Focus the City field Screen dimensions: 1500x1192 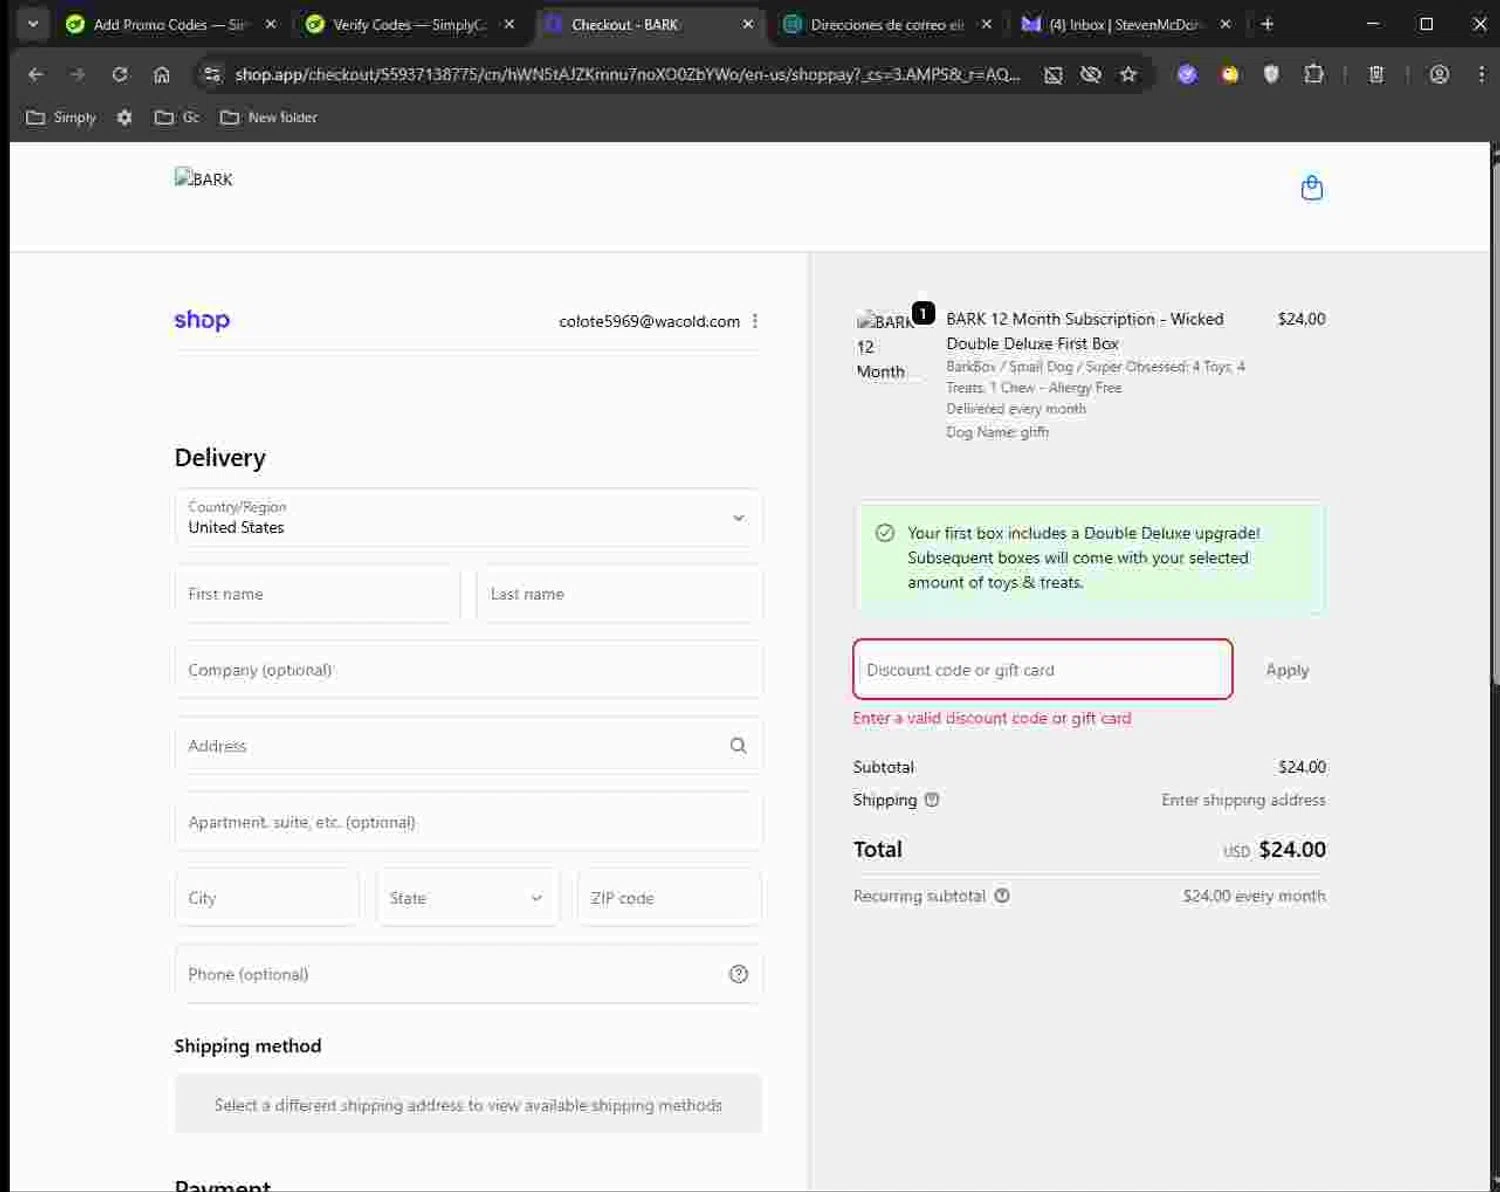pos(267,898)
